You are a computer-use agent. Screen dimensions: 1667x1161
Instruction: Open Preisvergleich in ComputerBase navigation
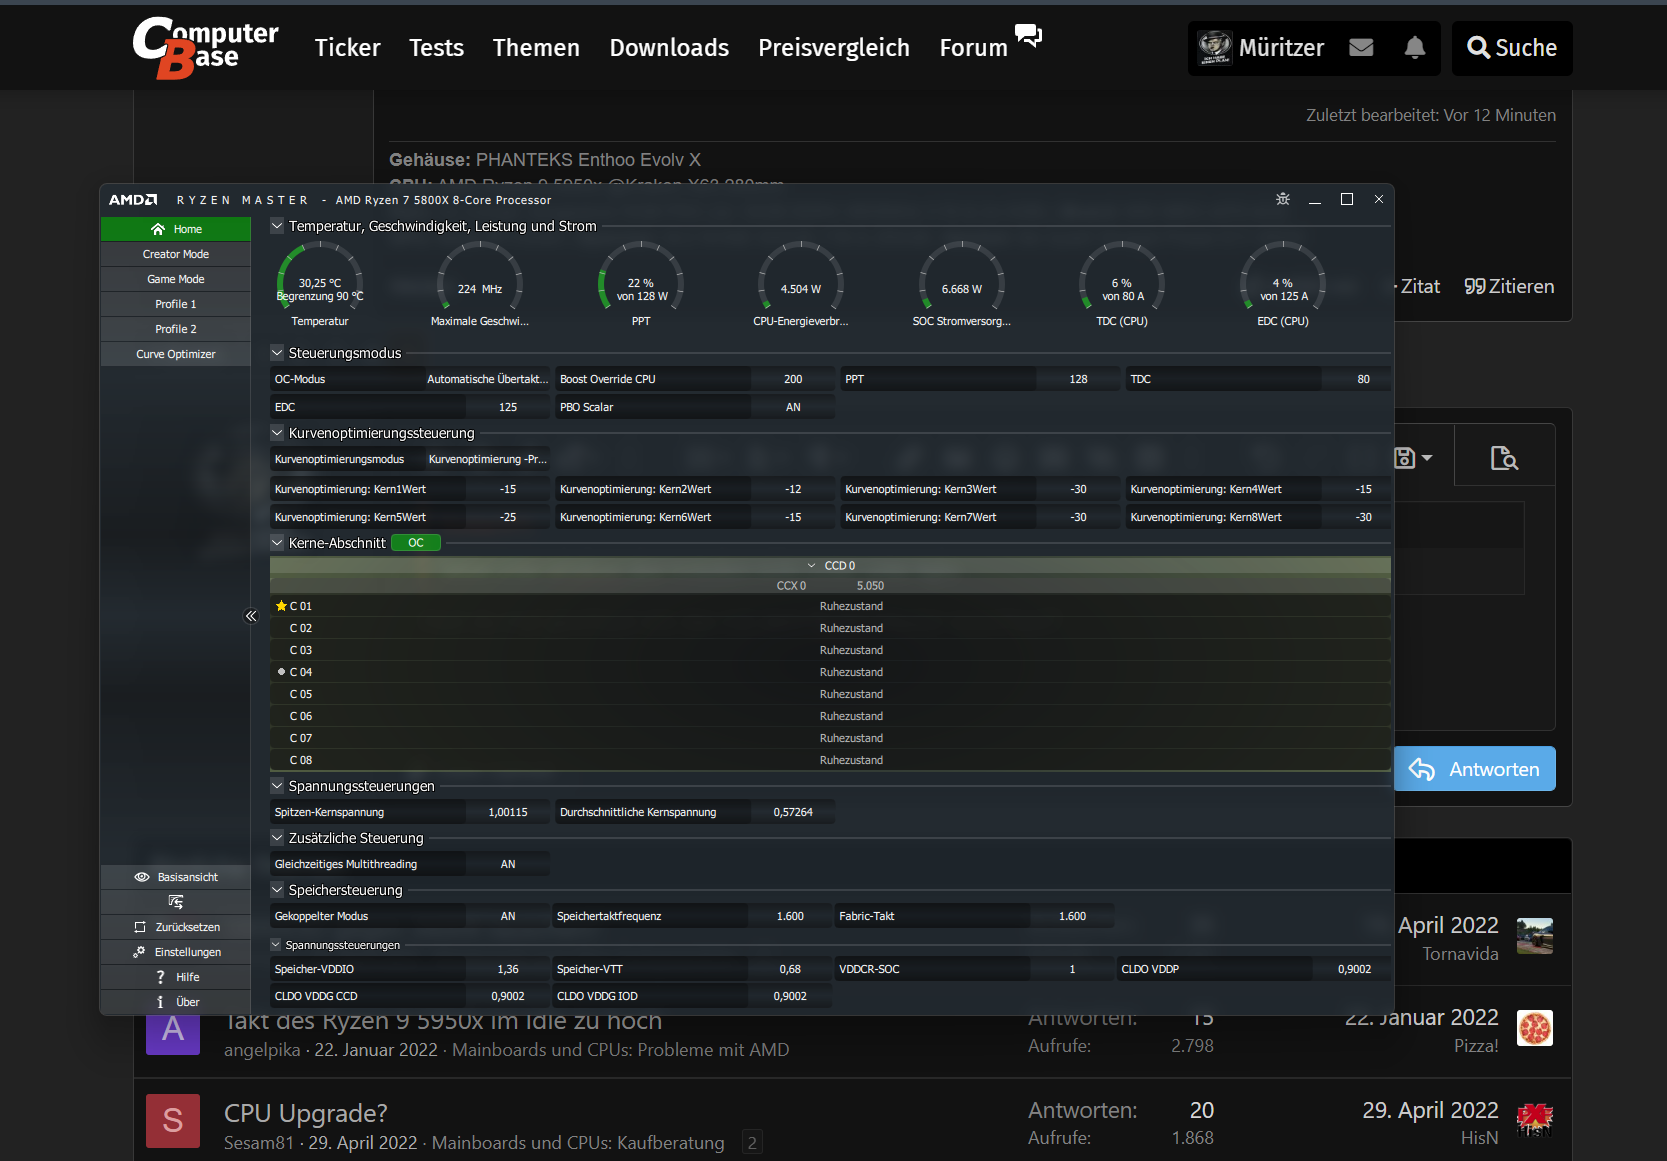pyautogui.click(x=834, y=48)
